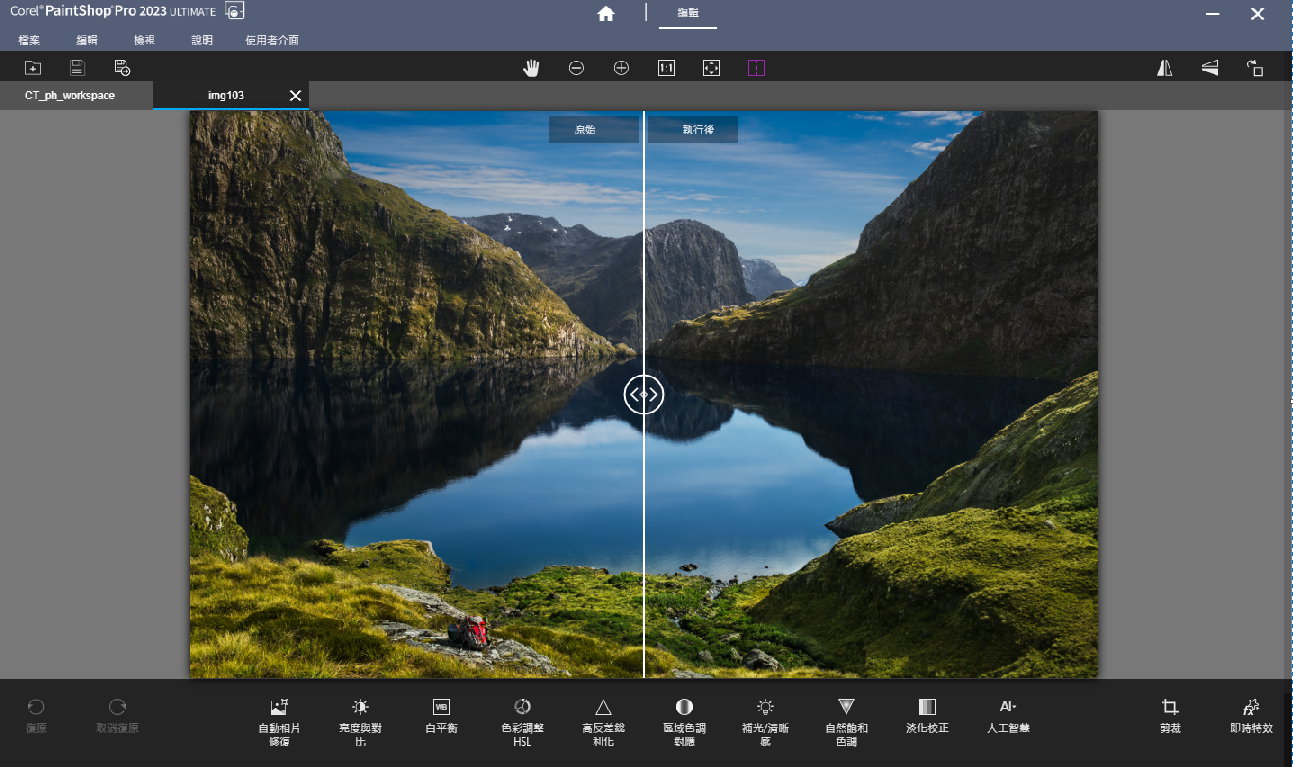Image resolution: width=1293 pixels, height=767 pixels.
Task: Open 色彩調整 HSL adjustment
Action: coord(522,722)
